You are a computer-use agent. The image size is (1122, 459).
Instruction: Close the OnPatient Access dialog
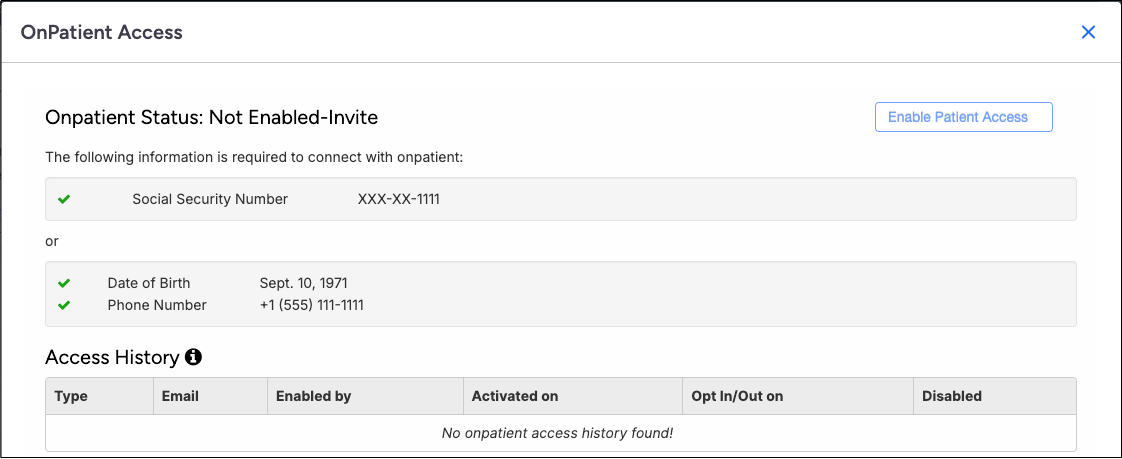coord(1089,32)
